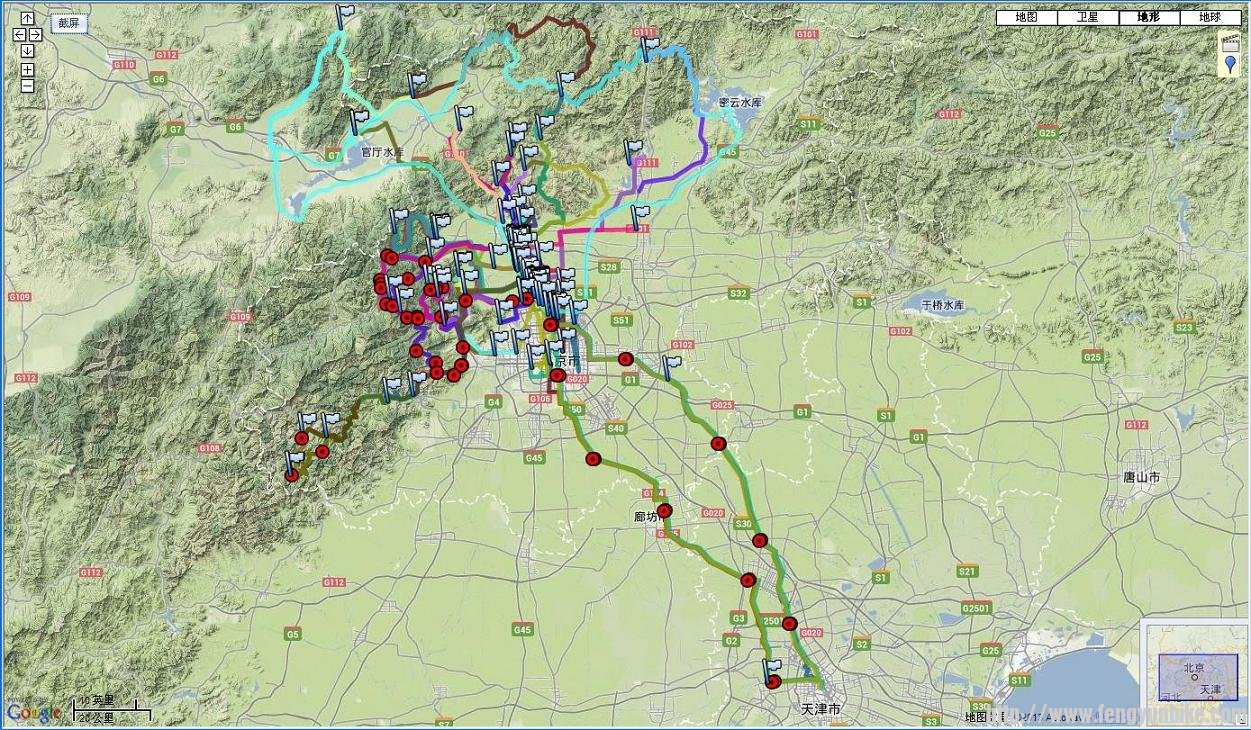This screenshot has width=1251, height=730.
Task: Click the film clapperboard icon
Action: (1229, 43)
